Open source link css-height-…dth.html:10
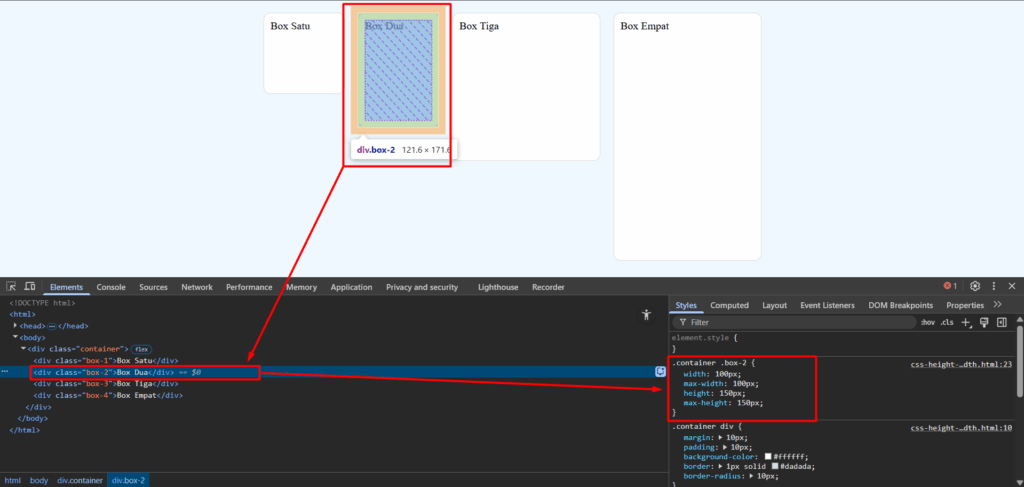This screenshot has height=487, width=1024. pyautogui.click(x=961, y=428)
